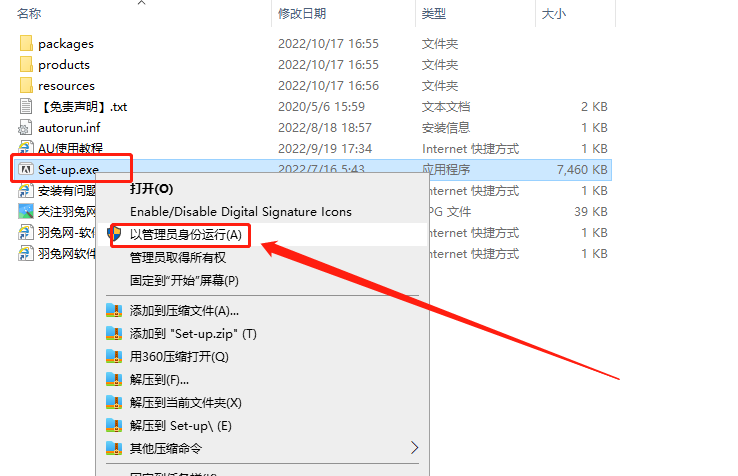This screenshot has height=476, width=738.
Task: Click the shield icon beside 以管理员身份运行
Action: (114, 234)
